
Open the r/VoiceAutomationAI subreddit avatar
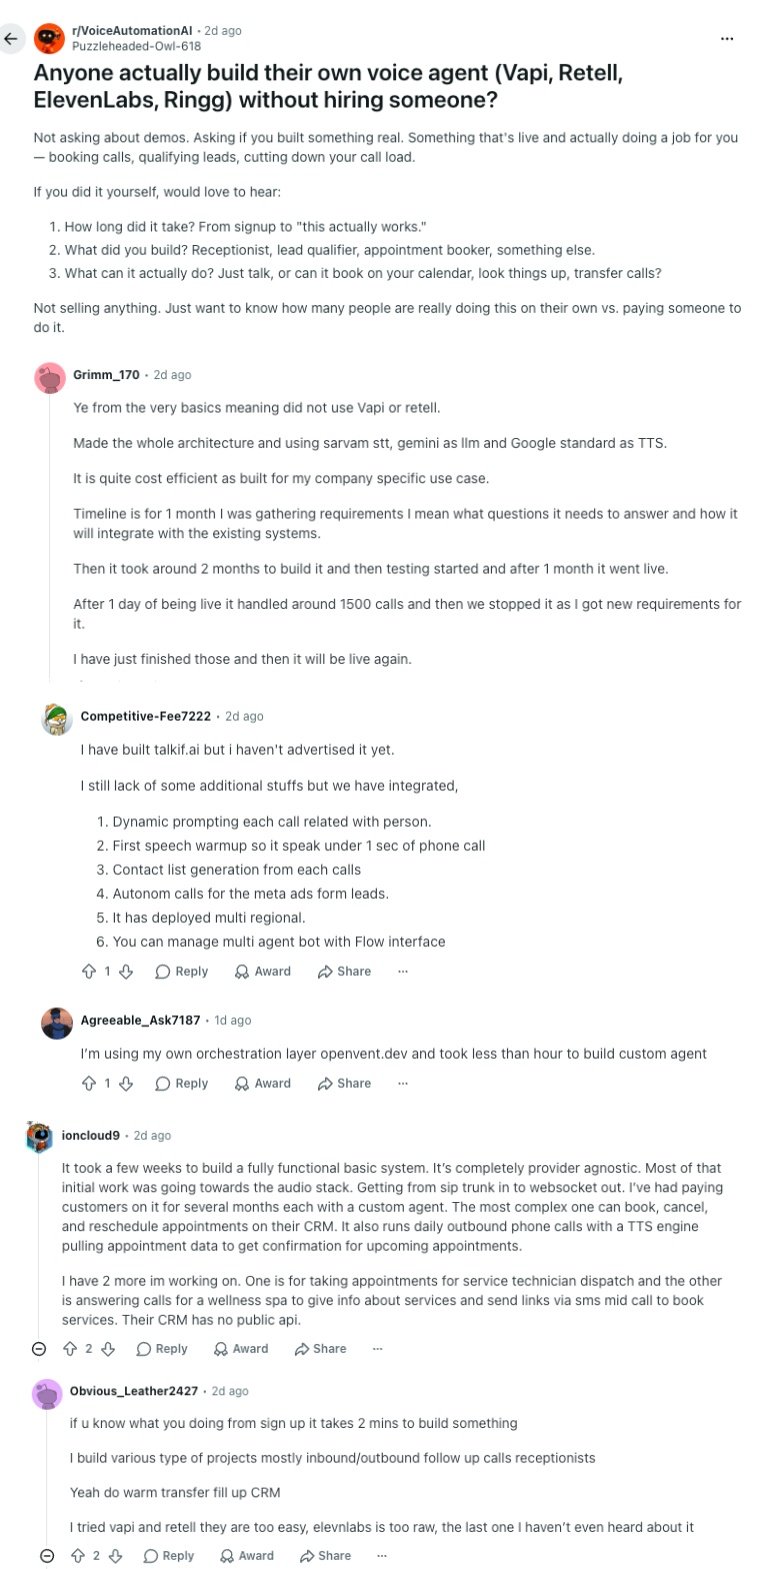[49, 39]
